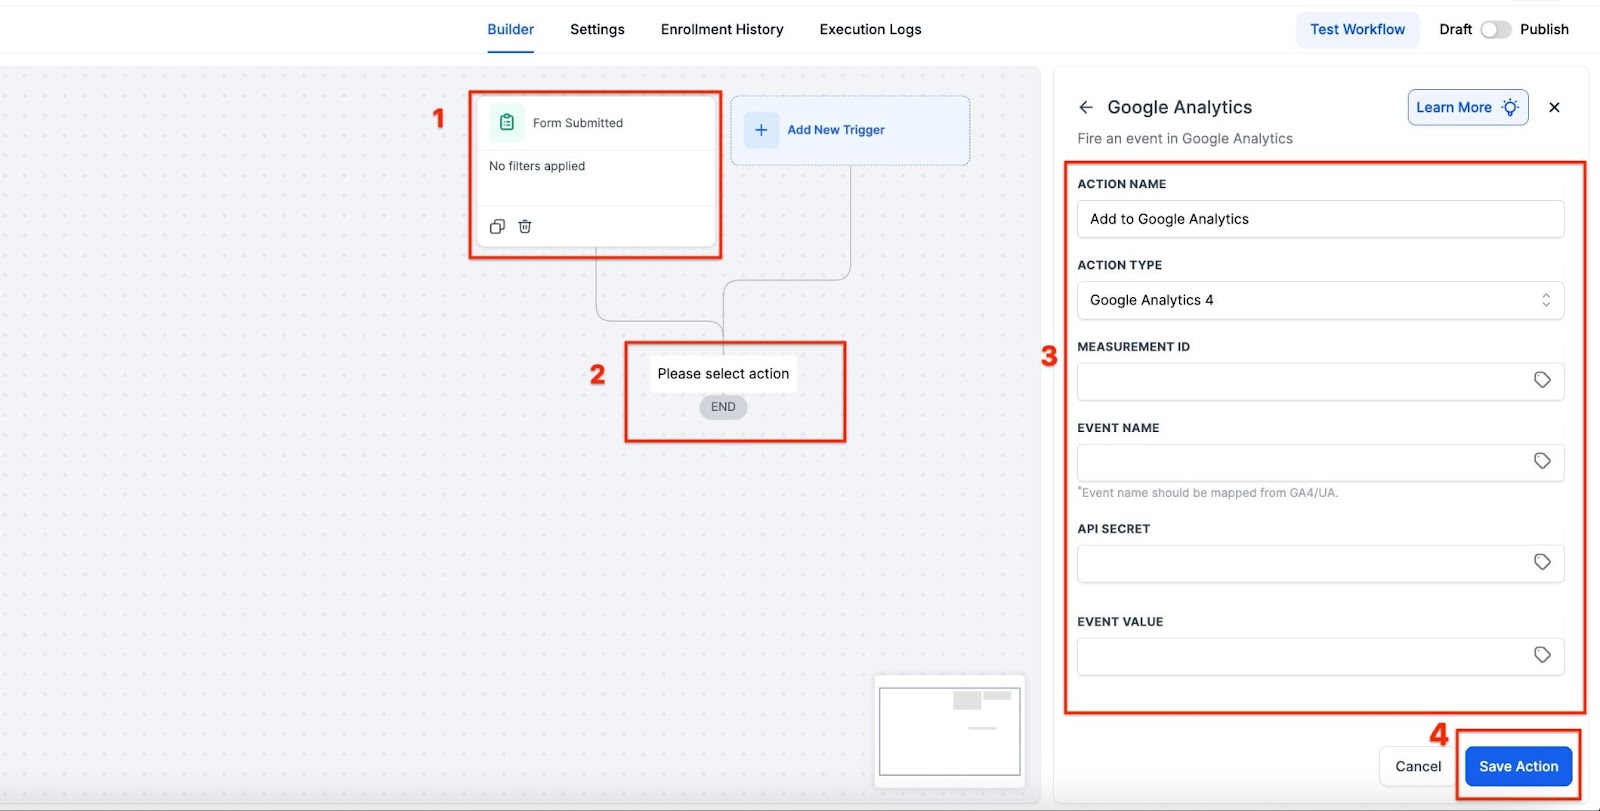Image resolution: width=1600 pixels, height=811 pixels.
Task: View the Execution Logs tab
Action: click(870, 30)
